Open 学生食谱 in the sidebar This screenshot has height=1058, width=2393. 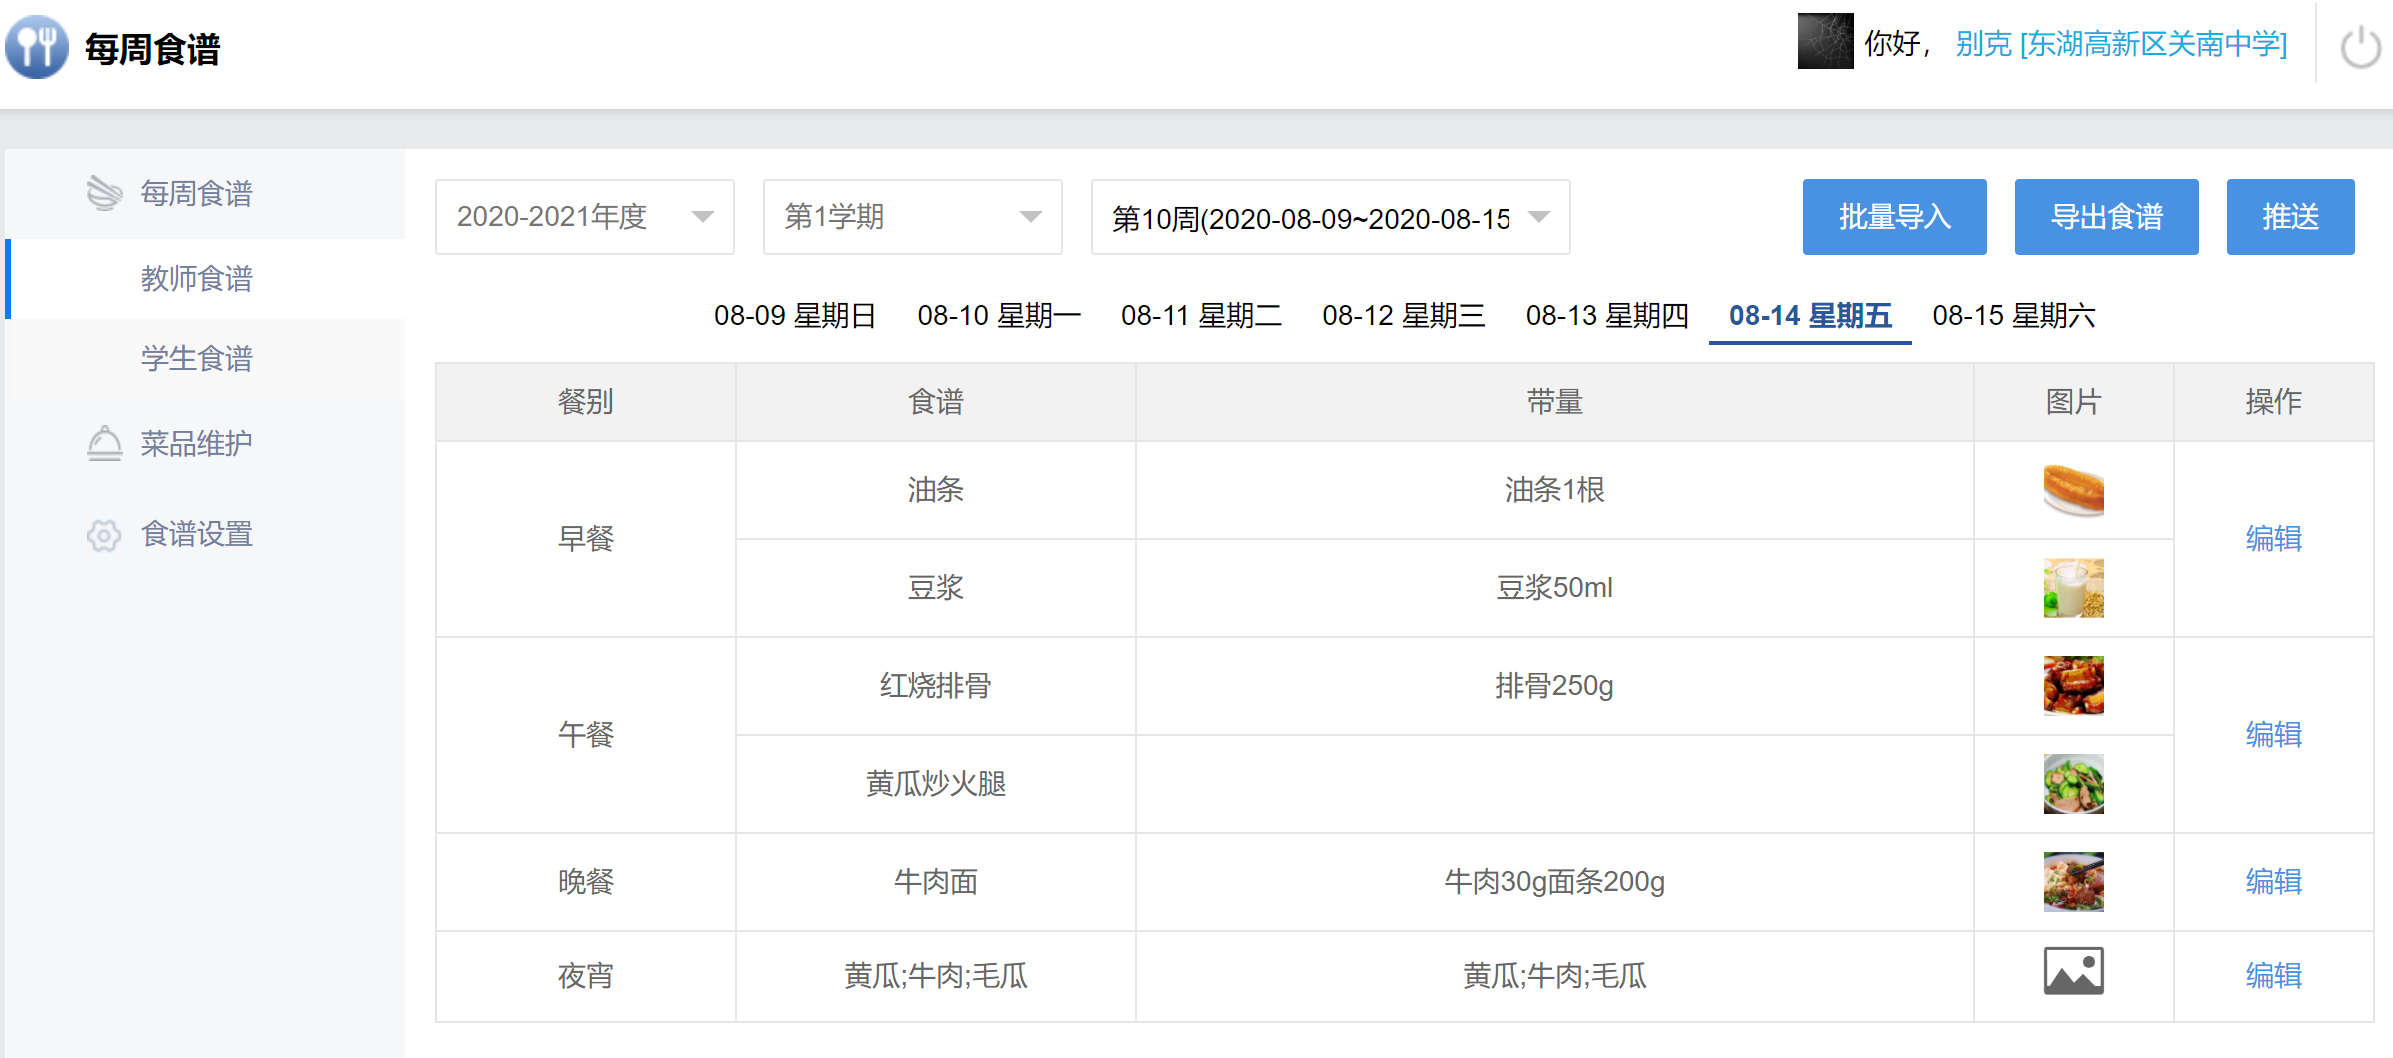[197, 358]
